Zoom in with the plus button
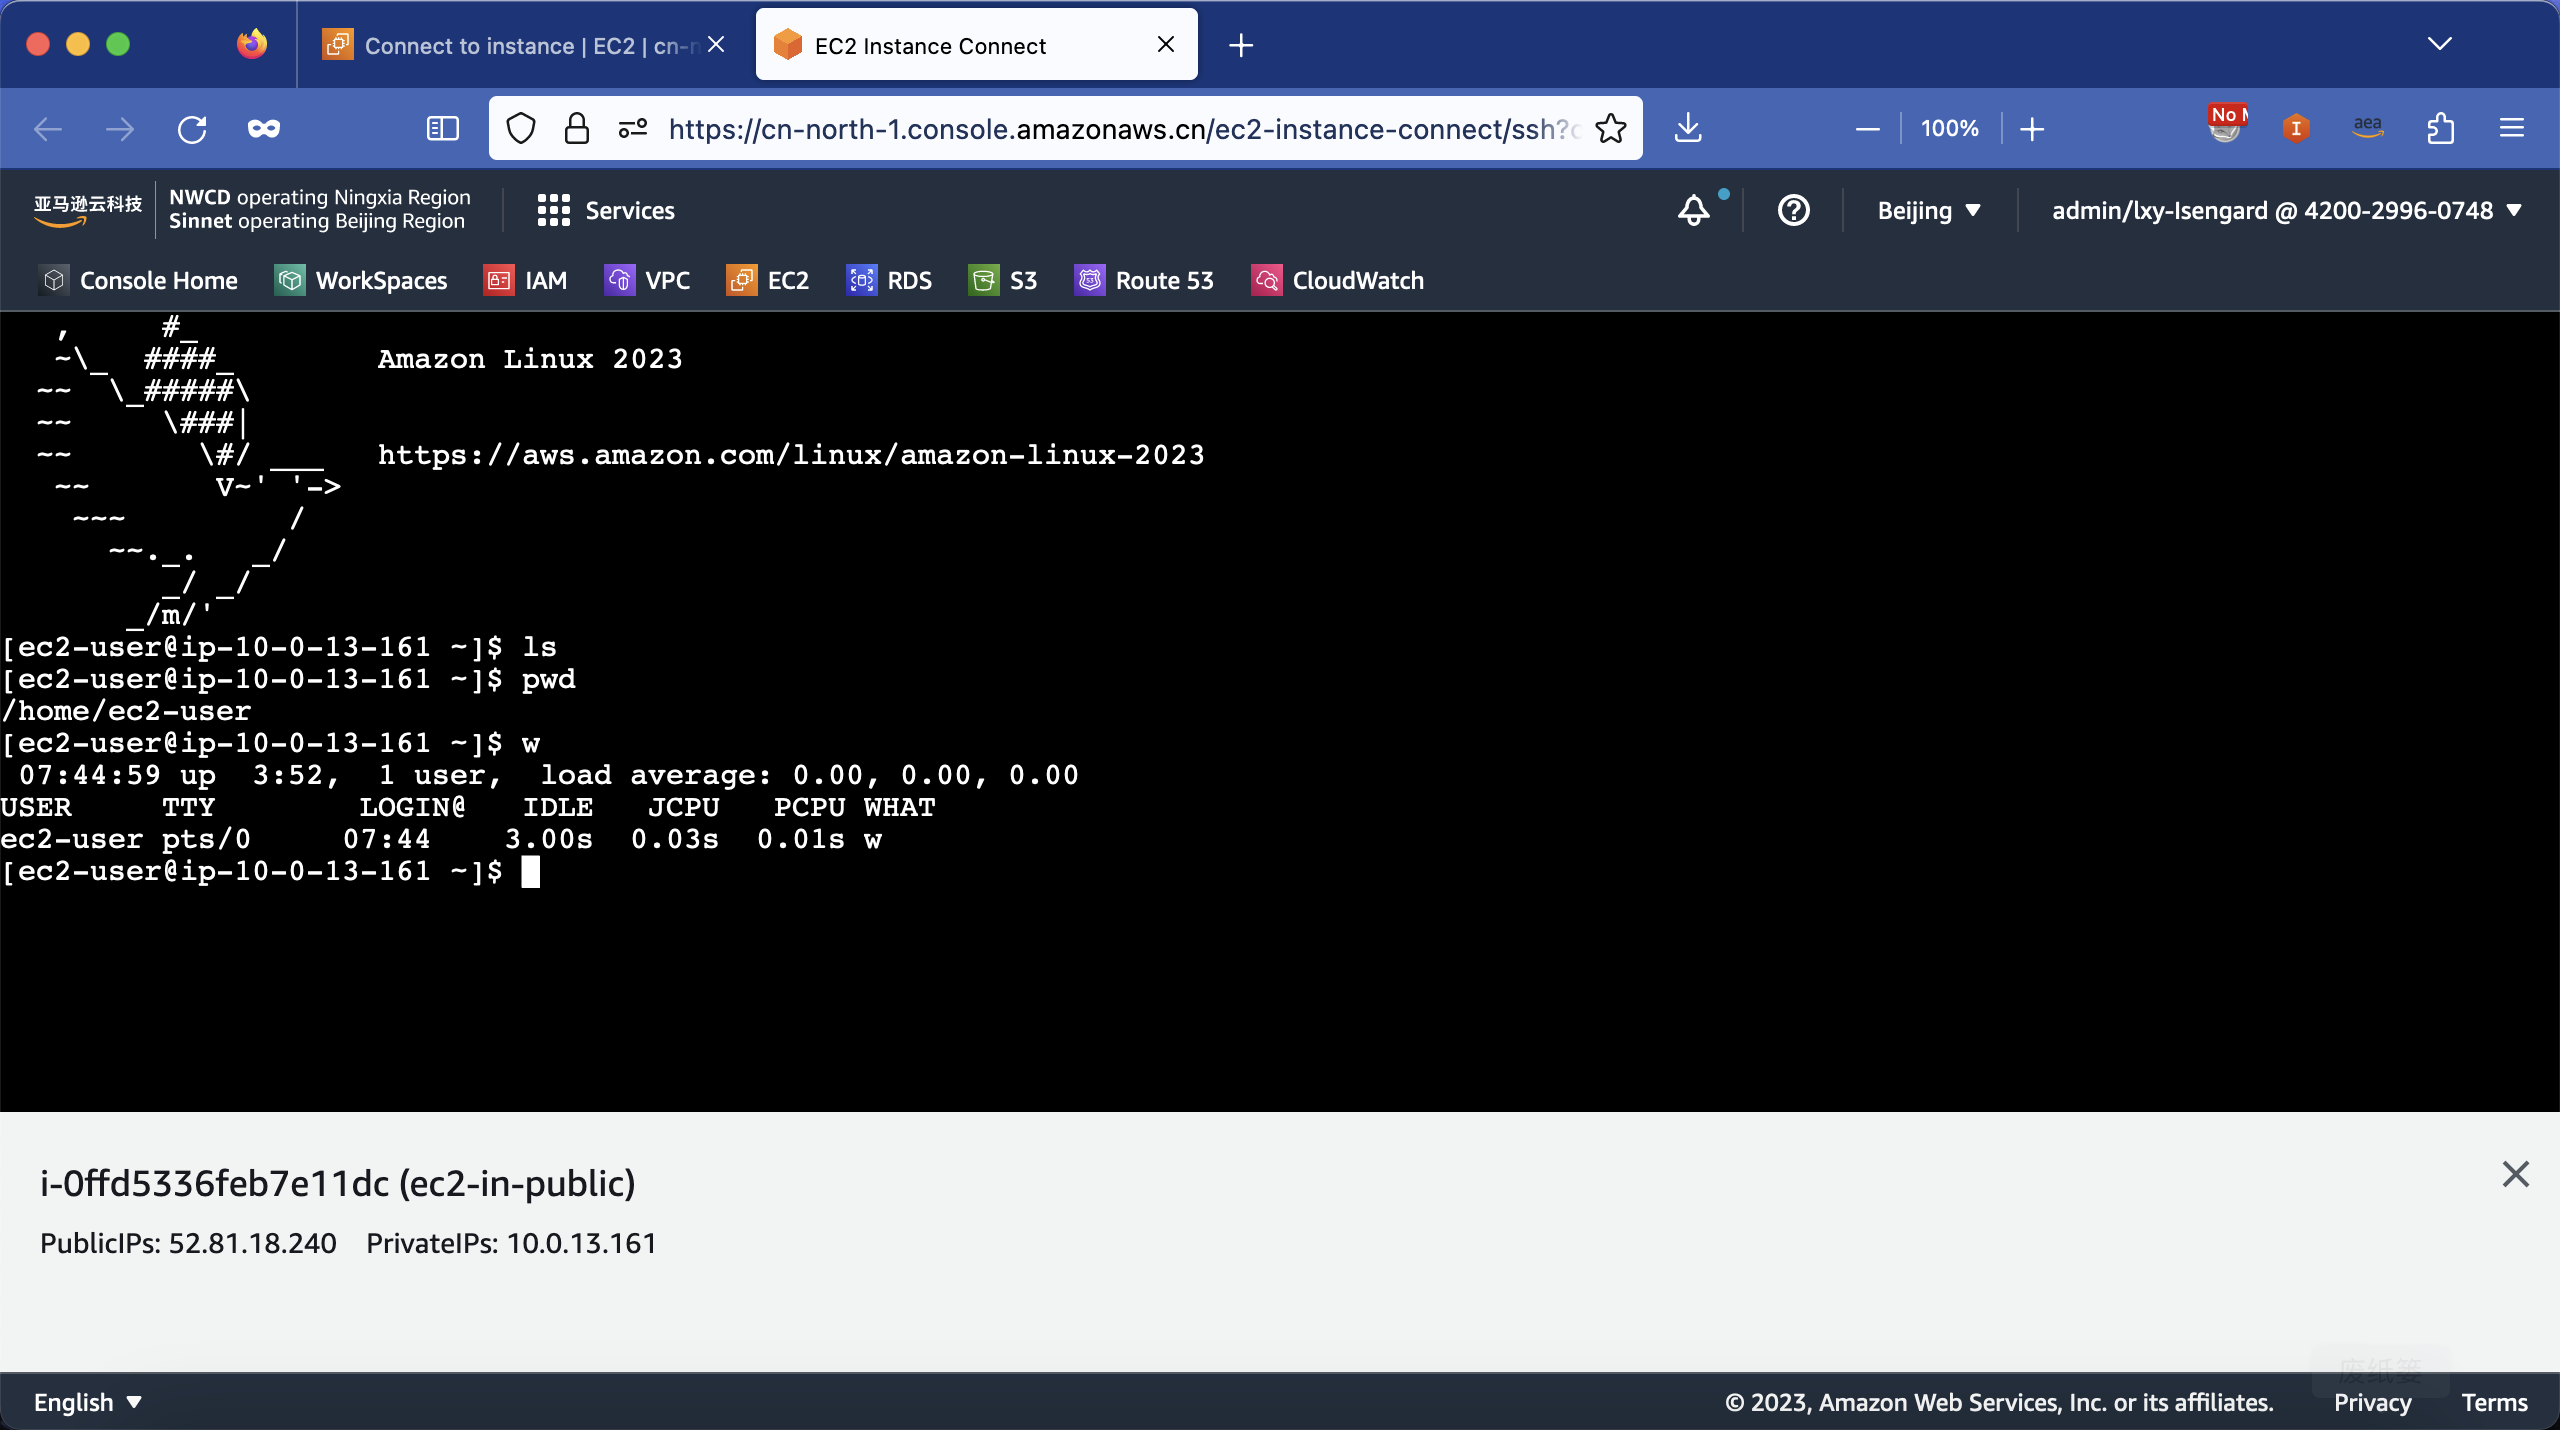Screen dimensions: 2560x1430 point(2032,129)
